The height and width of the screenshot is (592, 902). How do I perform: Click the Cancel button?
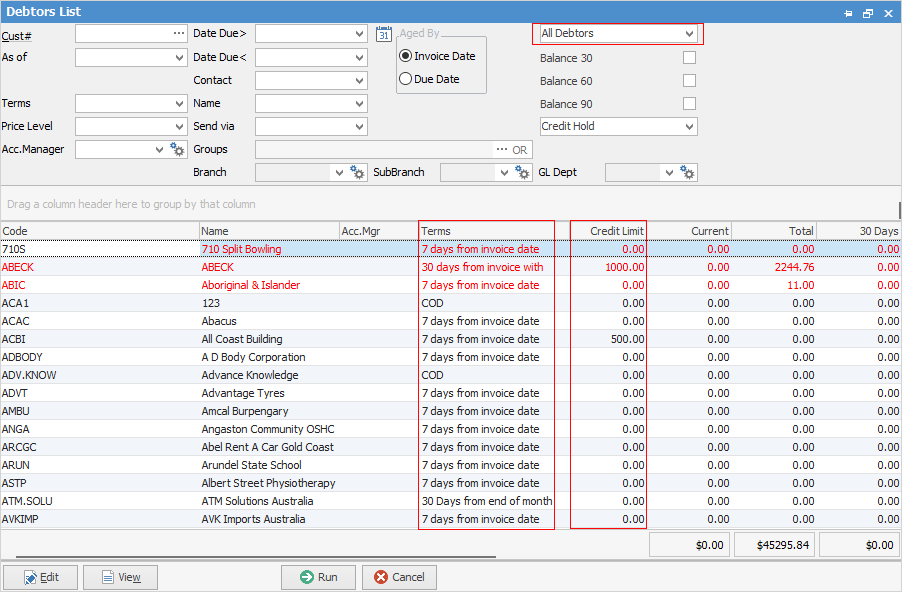(x=399, y=577)
